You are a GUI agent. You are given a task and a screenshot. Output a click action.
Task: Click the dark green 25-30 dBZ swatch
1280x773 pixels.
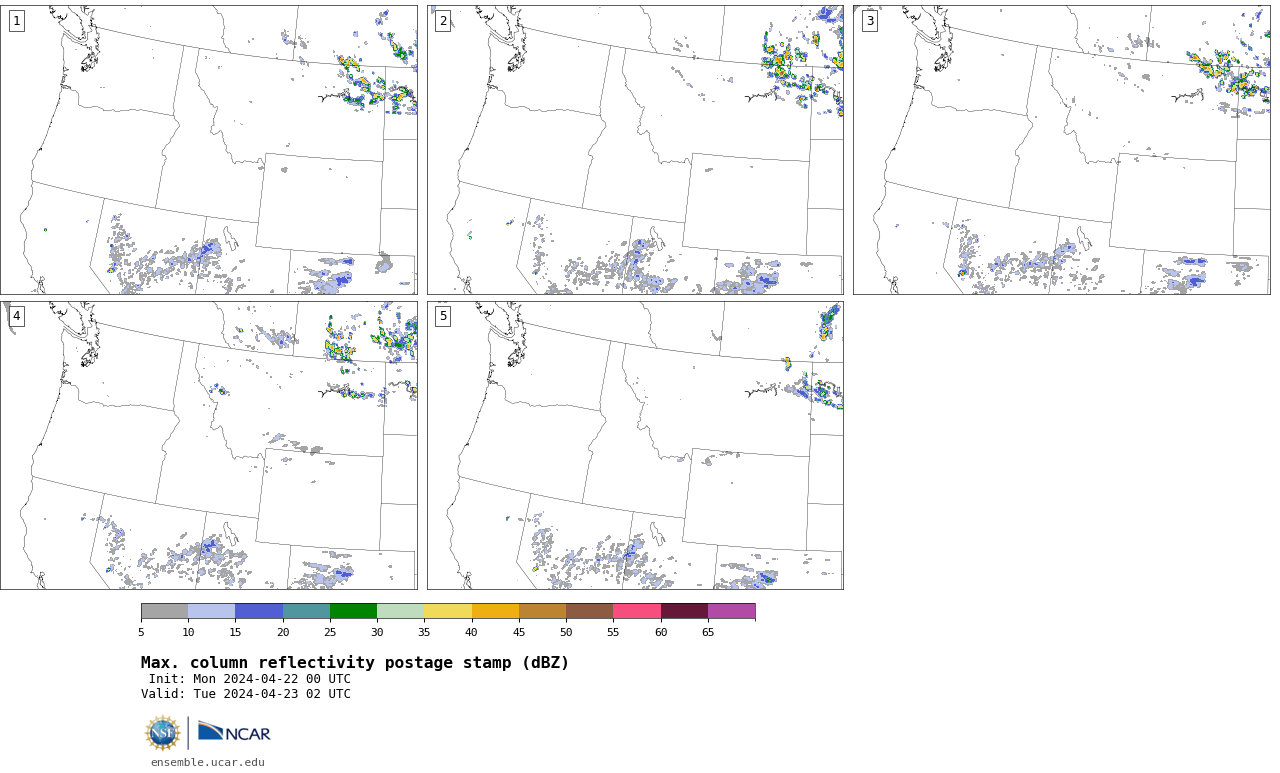[x=353, y=611]
